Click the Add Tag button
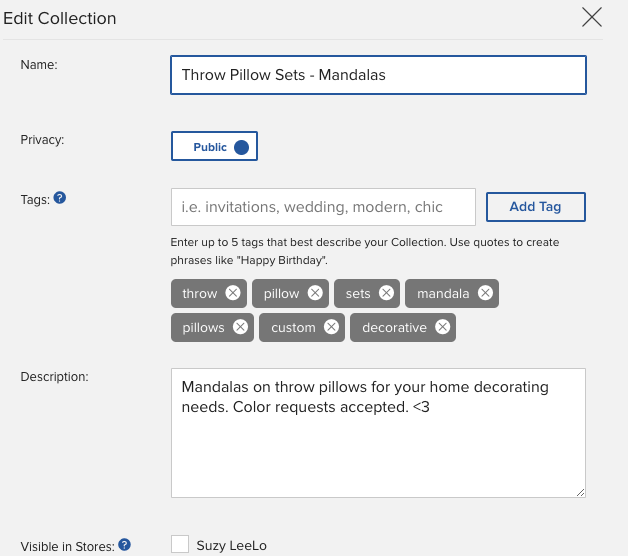 coord(535,207)
